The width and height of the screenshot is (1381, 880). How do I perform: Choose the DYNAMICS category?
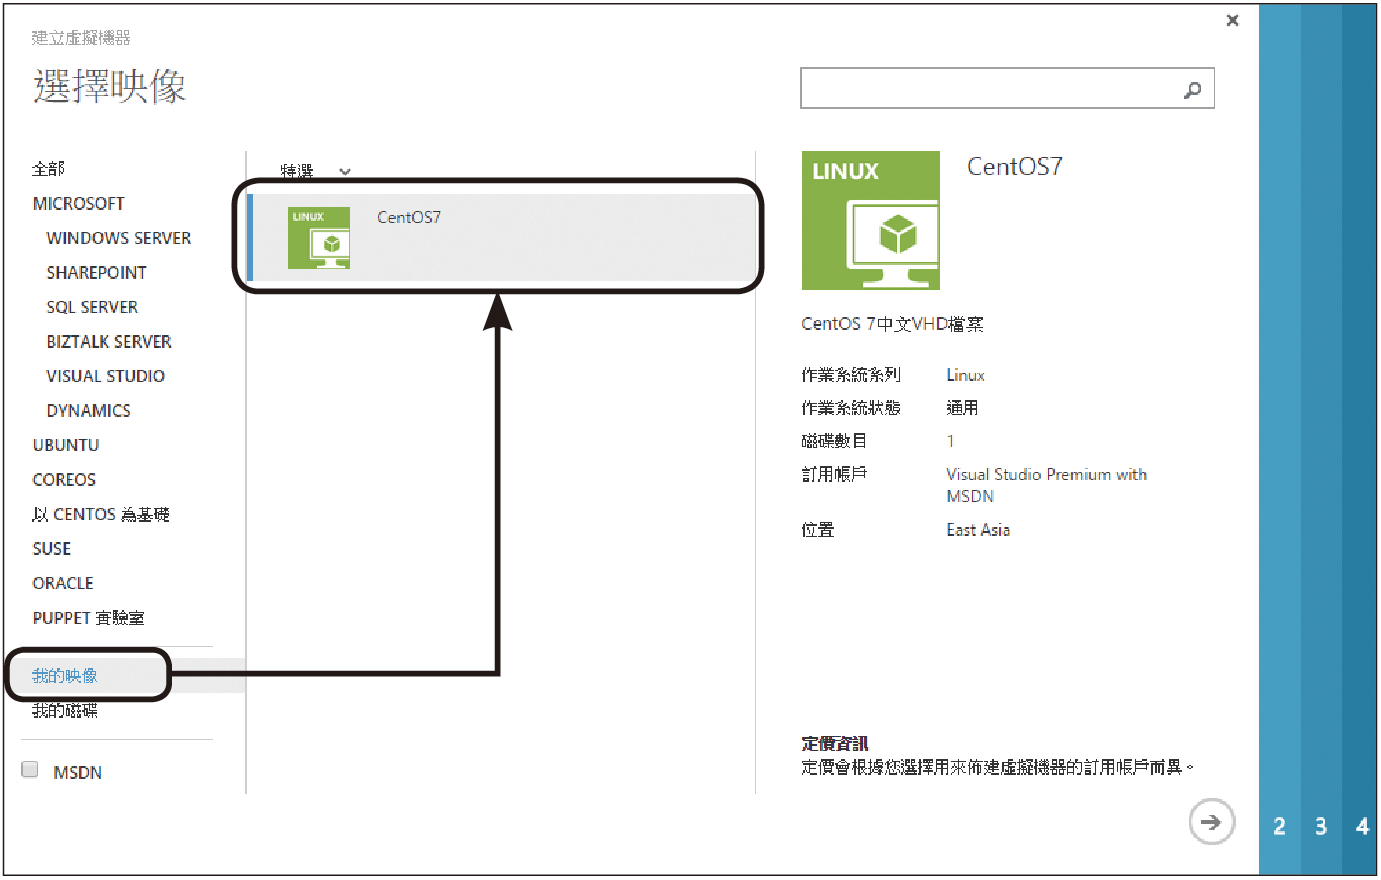88,410
